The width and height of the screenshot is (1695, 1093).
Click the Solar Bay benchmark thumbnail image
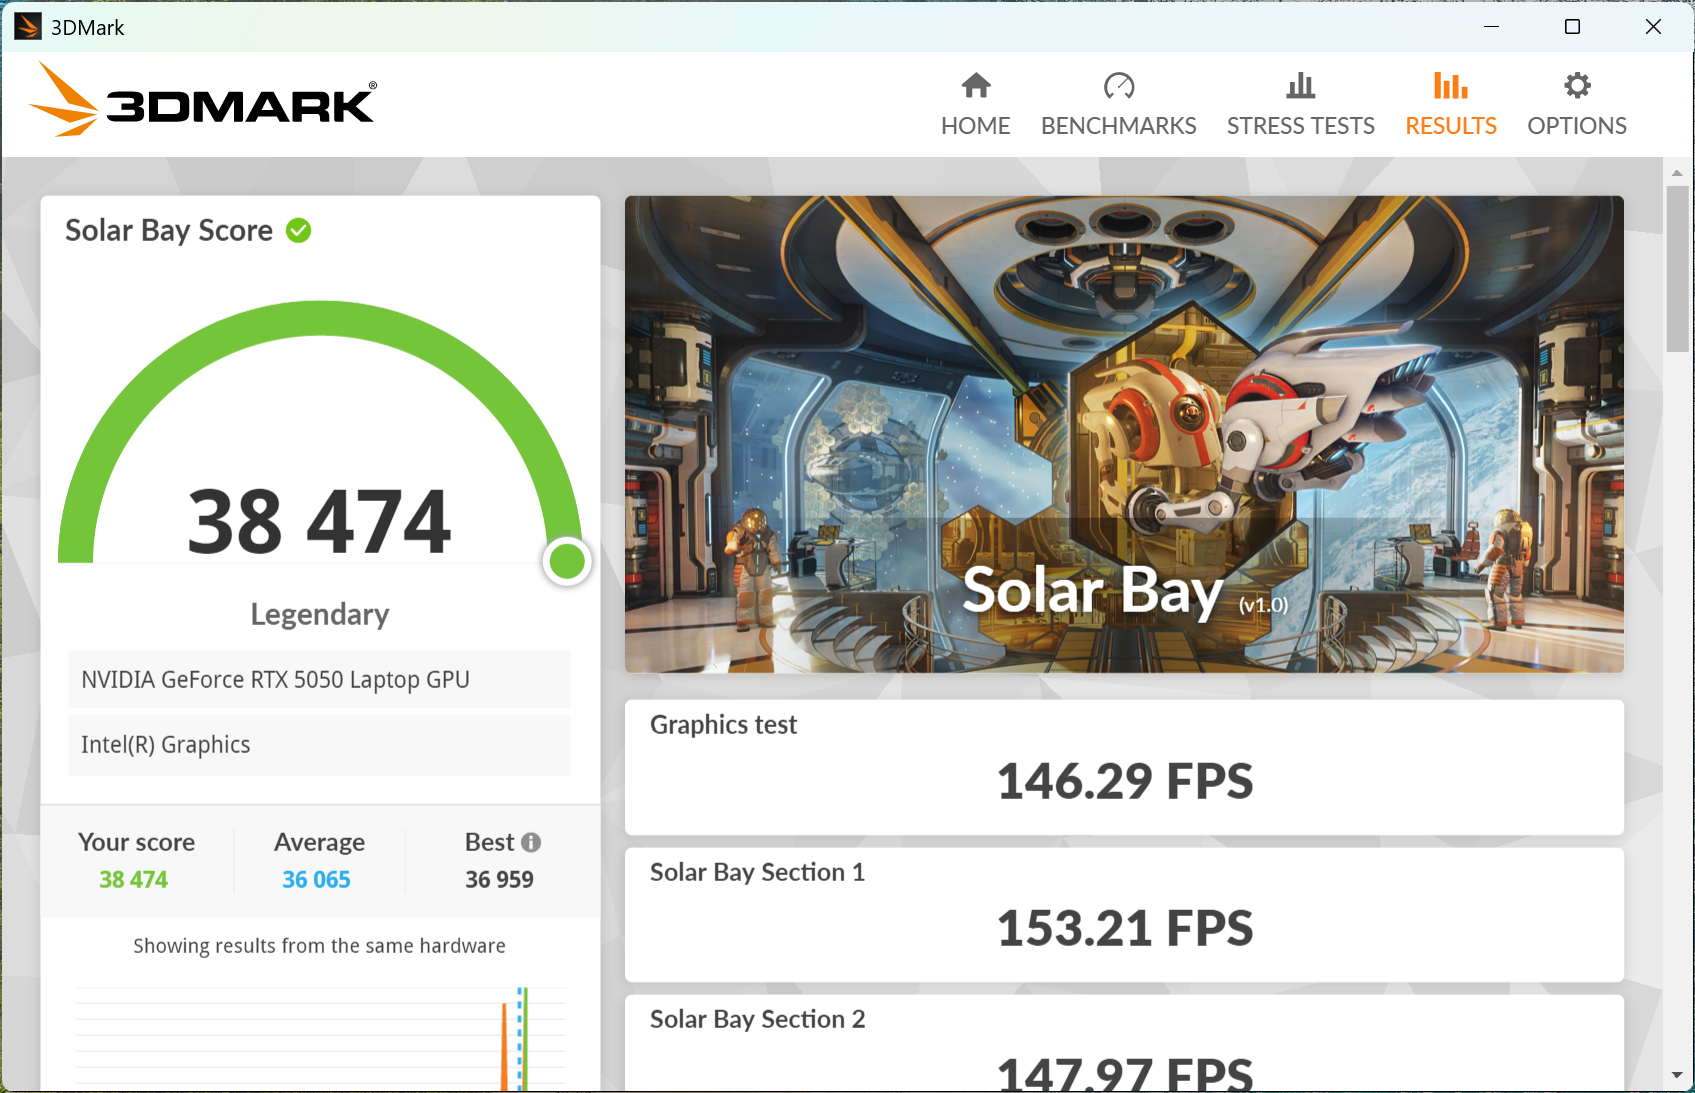pyautogui.click(x=1124, y=434)
